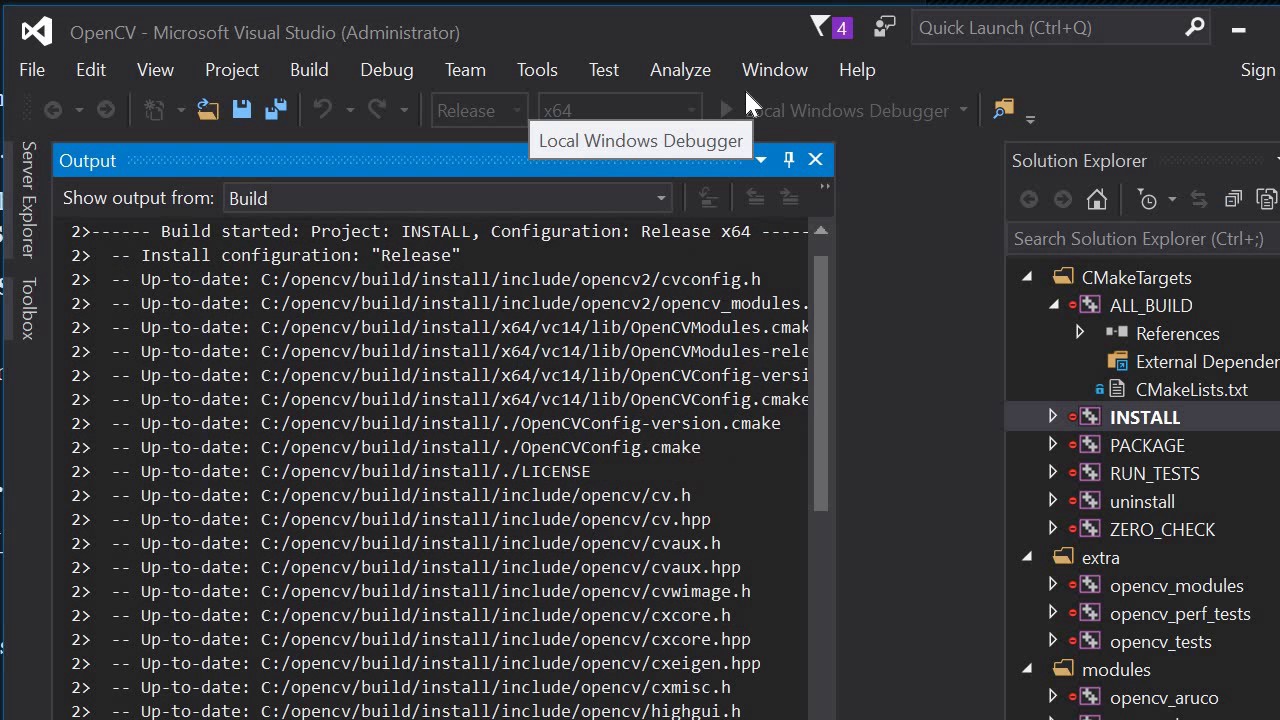Open the Window menu
The width and height of the screenshot is (1280, 720).
775,70
